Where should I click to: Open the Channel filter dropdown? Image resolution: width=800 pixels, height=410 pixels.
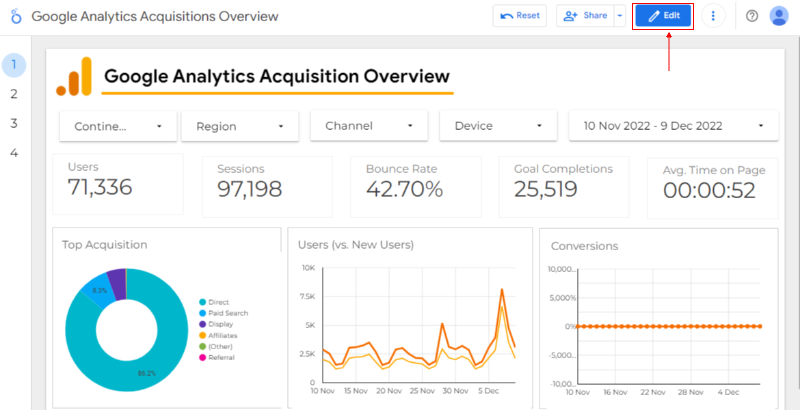368,126
